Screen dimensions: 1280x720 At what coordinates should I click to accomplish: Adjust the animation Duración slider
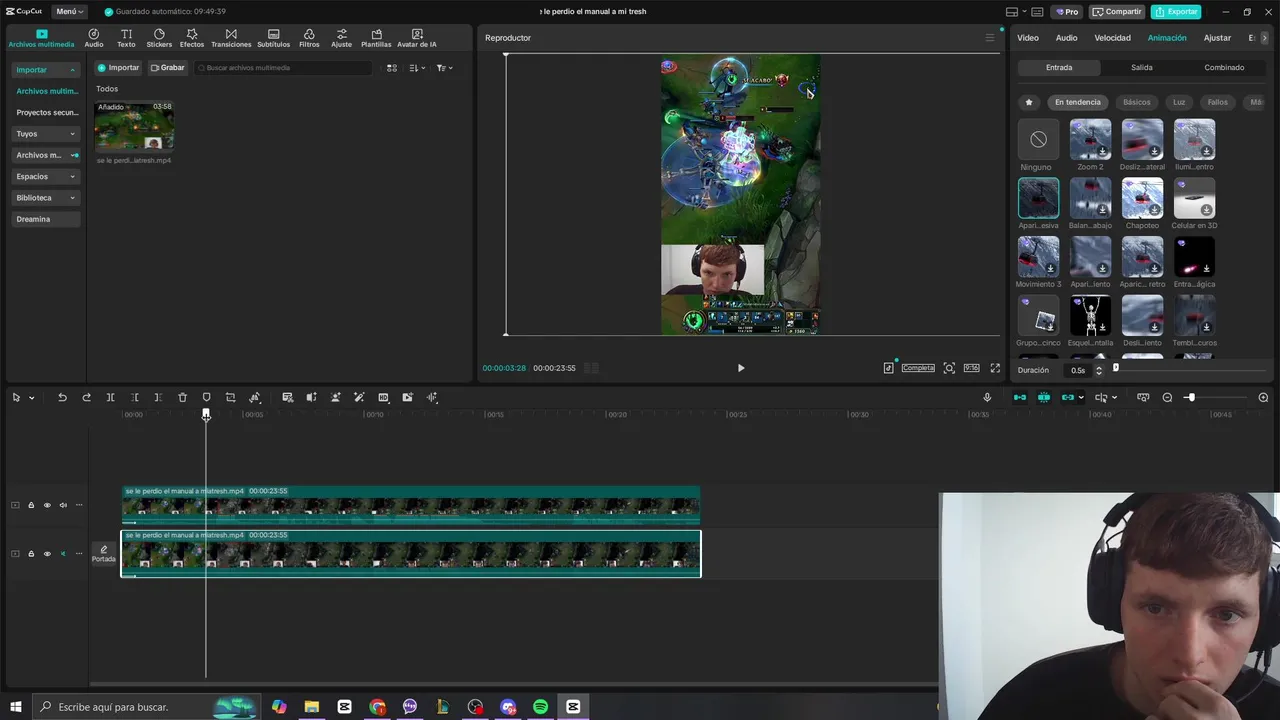(x=1116, y=368)
